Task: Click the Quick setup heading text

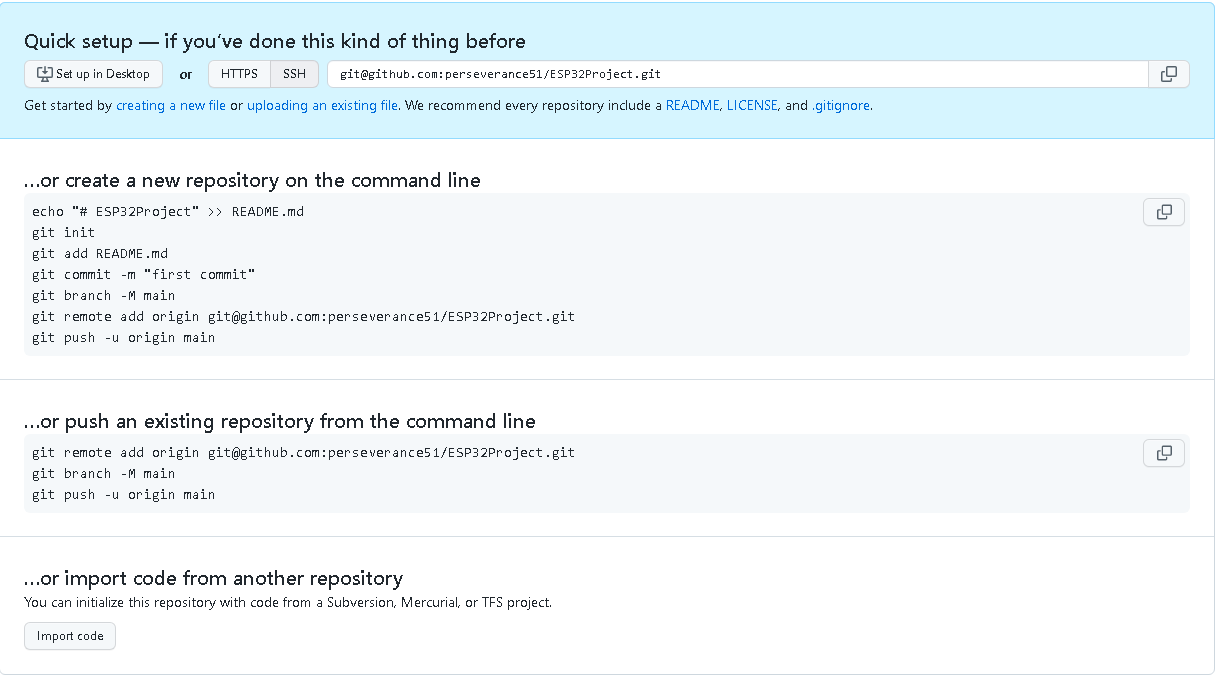Action: point(274,41)
